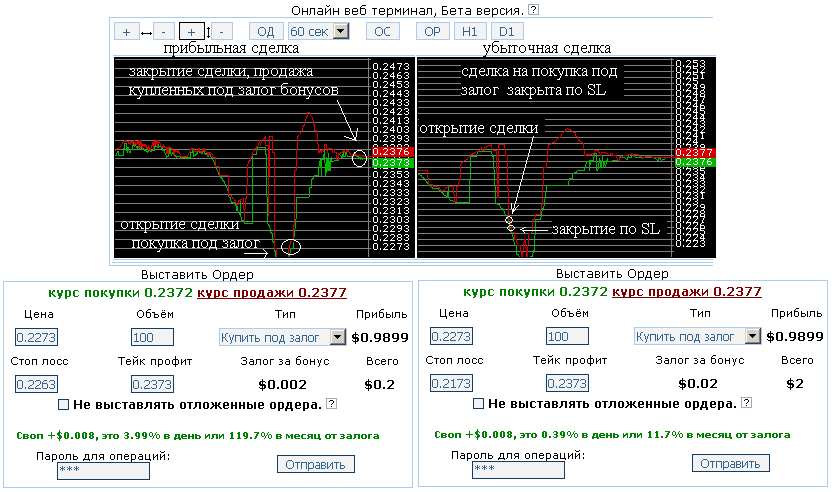This screenshot has width=834, height=492.
Task: Click the vertical zoom-out minus button
Action: (x=222, y=32)
